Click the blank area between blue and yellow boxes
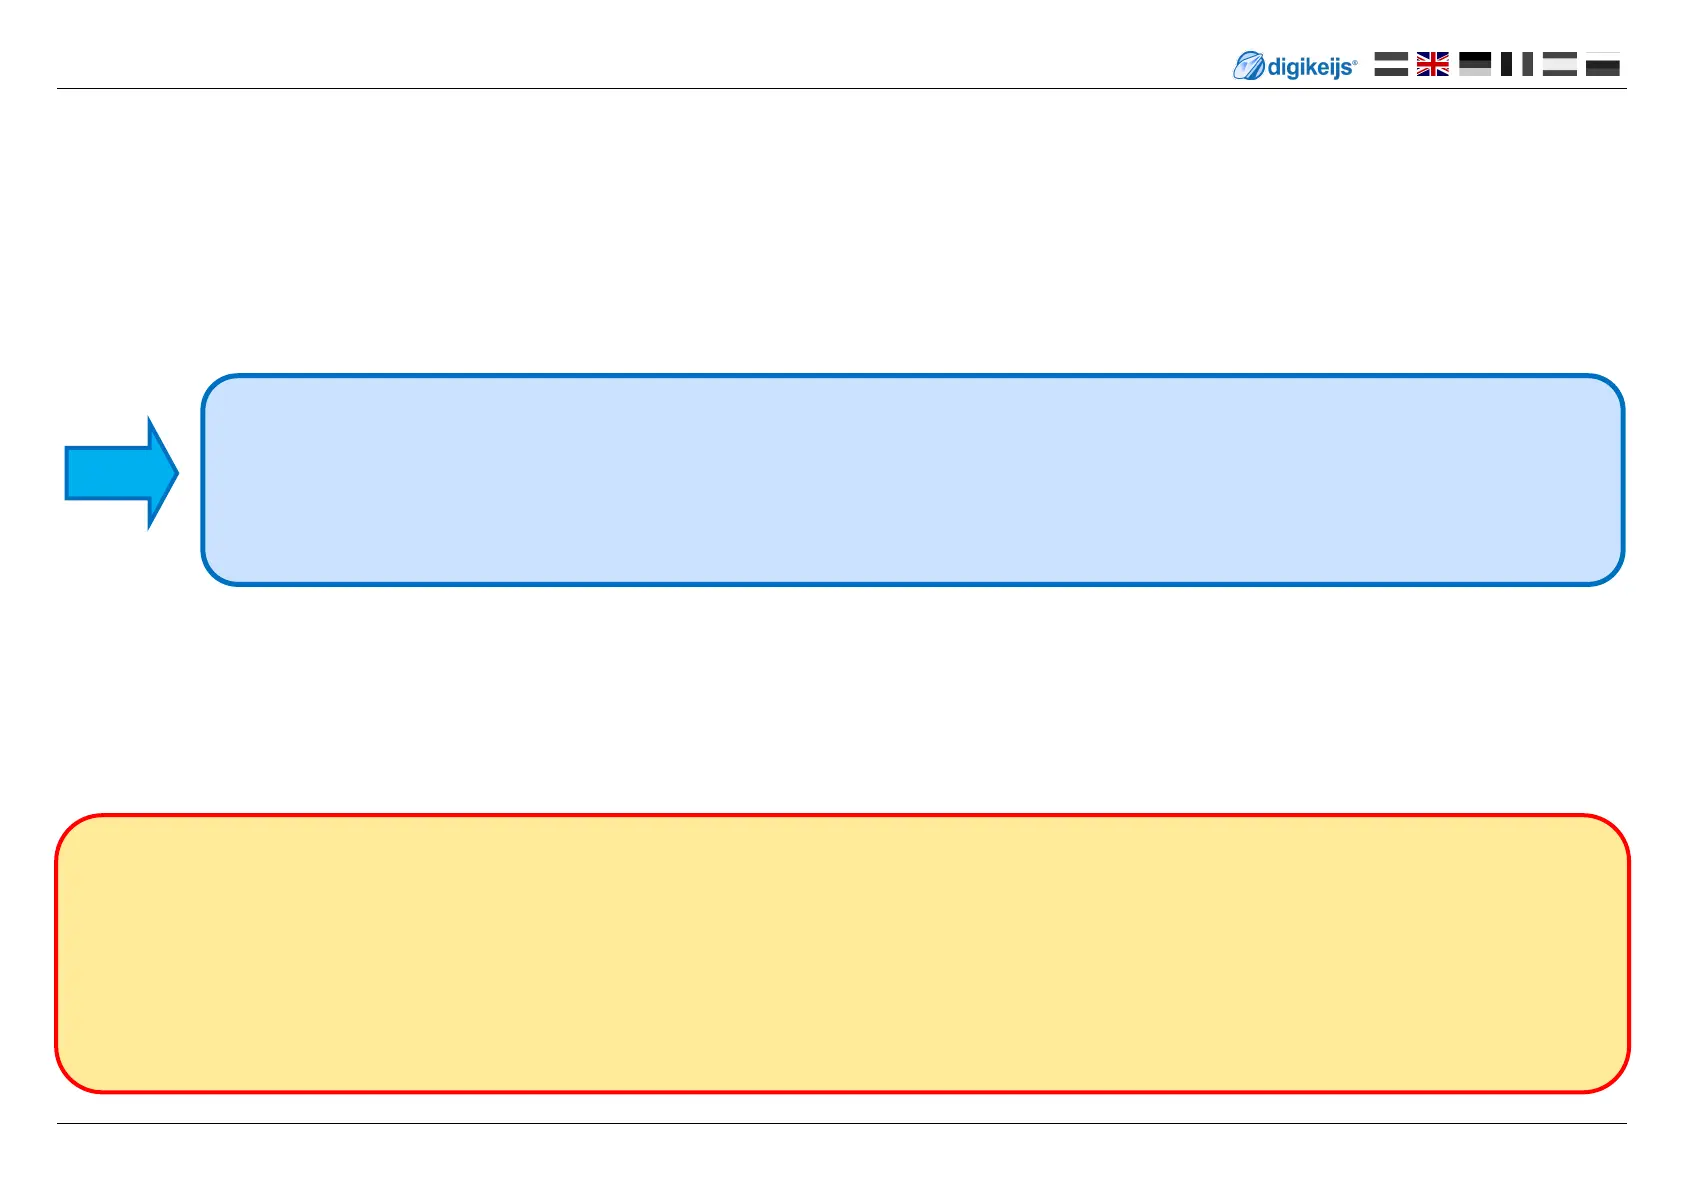Viewport: 1684px width, 1190px height. pos(842,700)
